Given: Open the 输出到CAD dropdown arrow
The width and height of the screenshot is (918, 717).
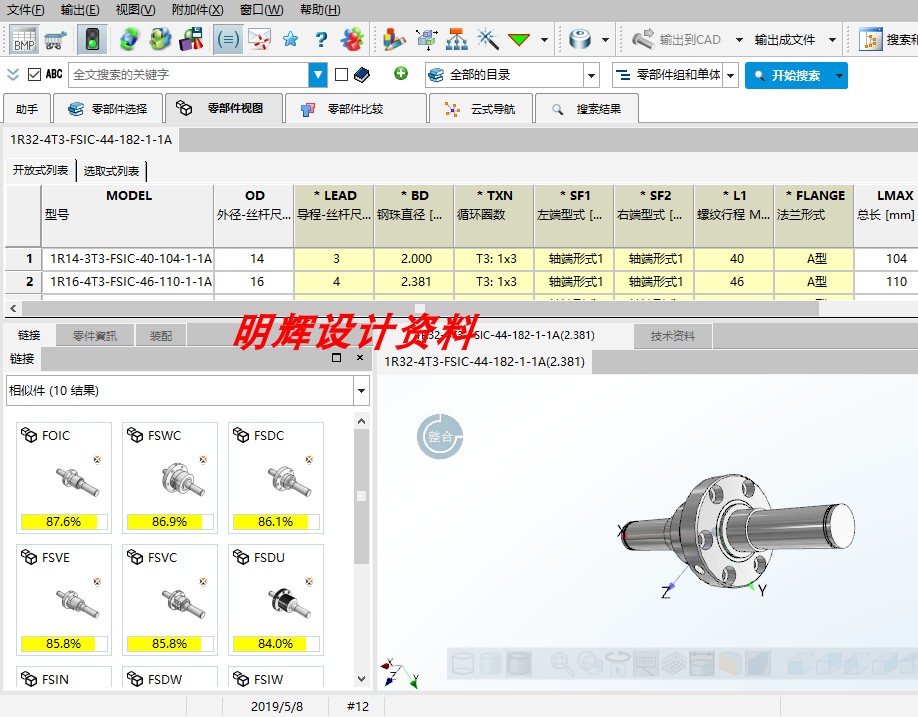Looking at the screenshot, I should 739,40.
